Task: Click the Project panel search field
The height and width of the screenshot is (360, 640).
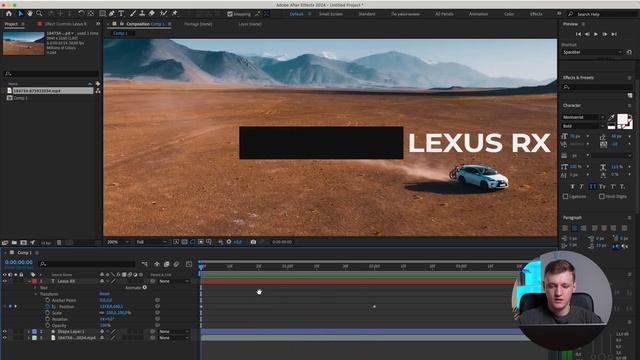Action: coord(51,74)
